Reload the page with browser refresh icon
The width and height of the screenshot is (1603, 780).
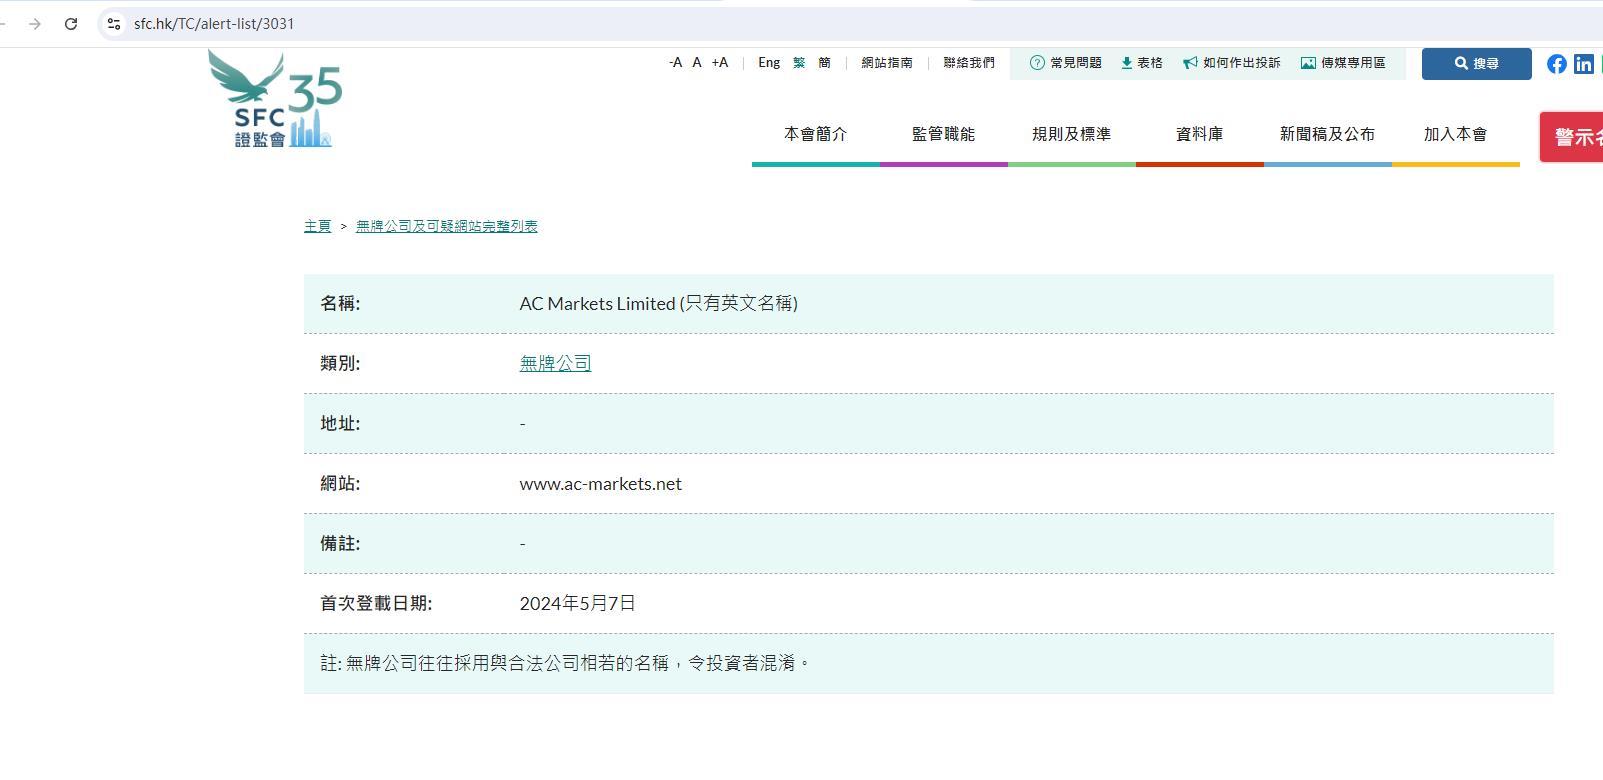pyautogui.click(x=71, y=24)
